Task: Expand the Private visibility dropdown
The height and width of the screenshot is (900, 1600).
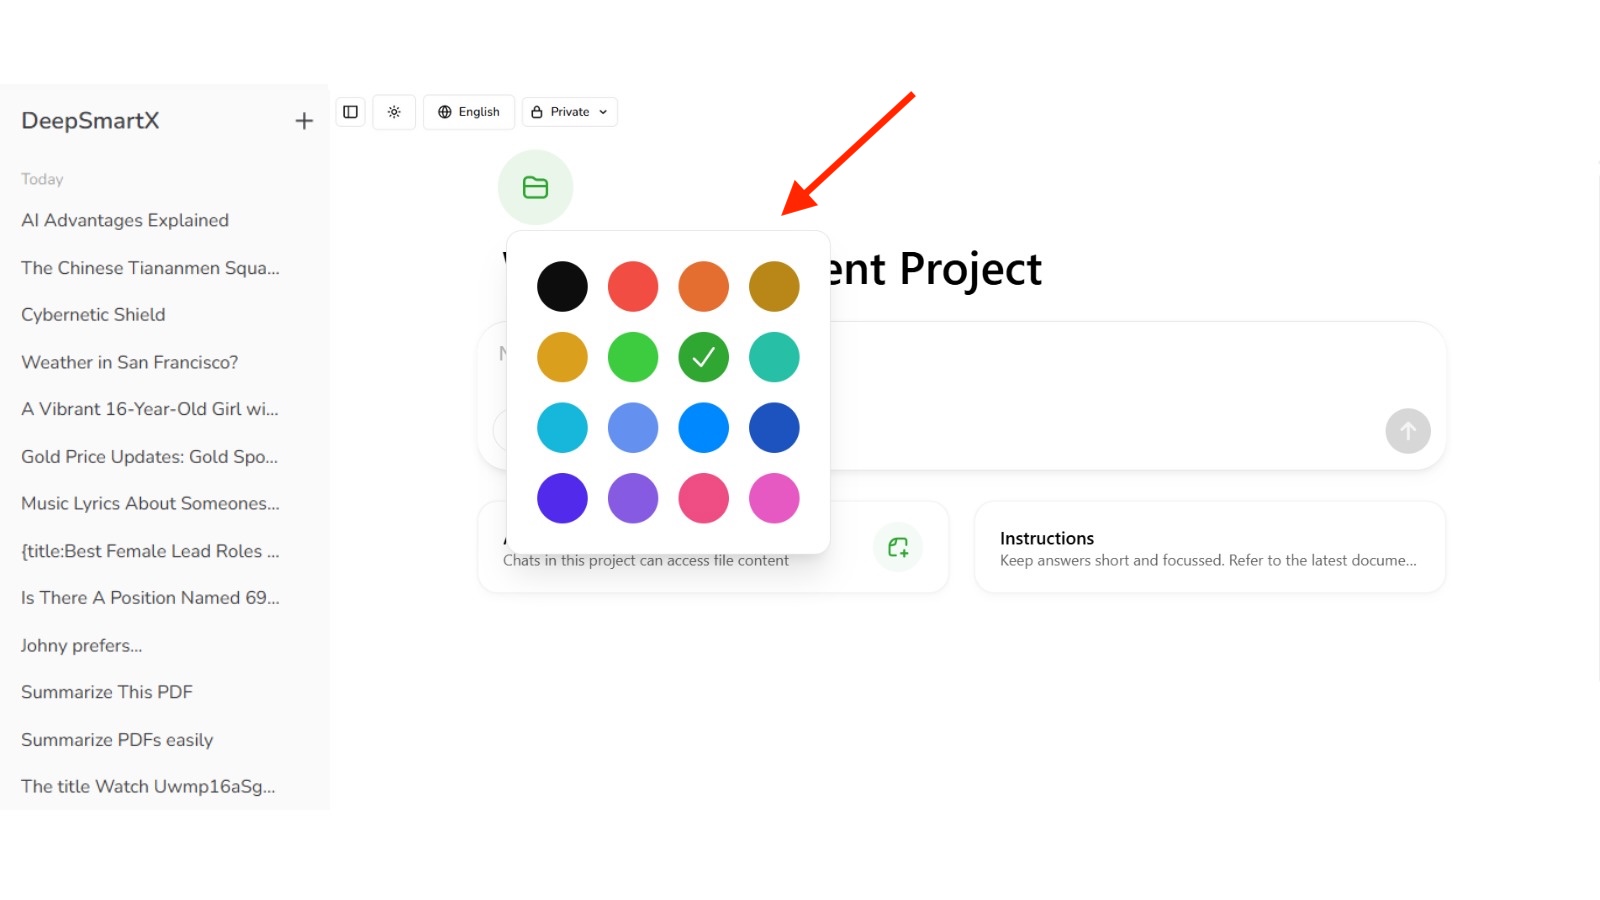Action: (x=569, y=112)
